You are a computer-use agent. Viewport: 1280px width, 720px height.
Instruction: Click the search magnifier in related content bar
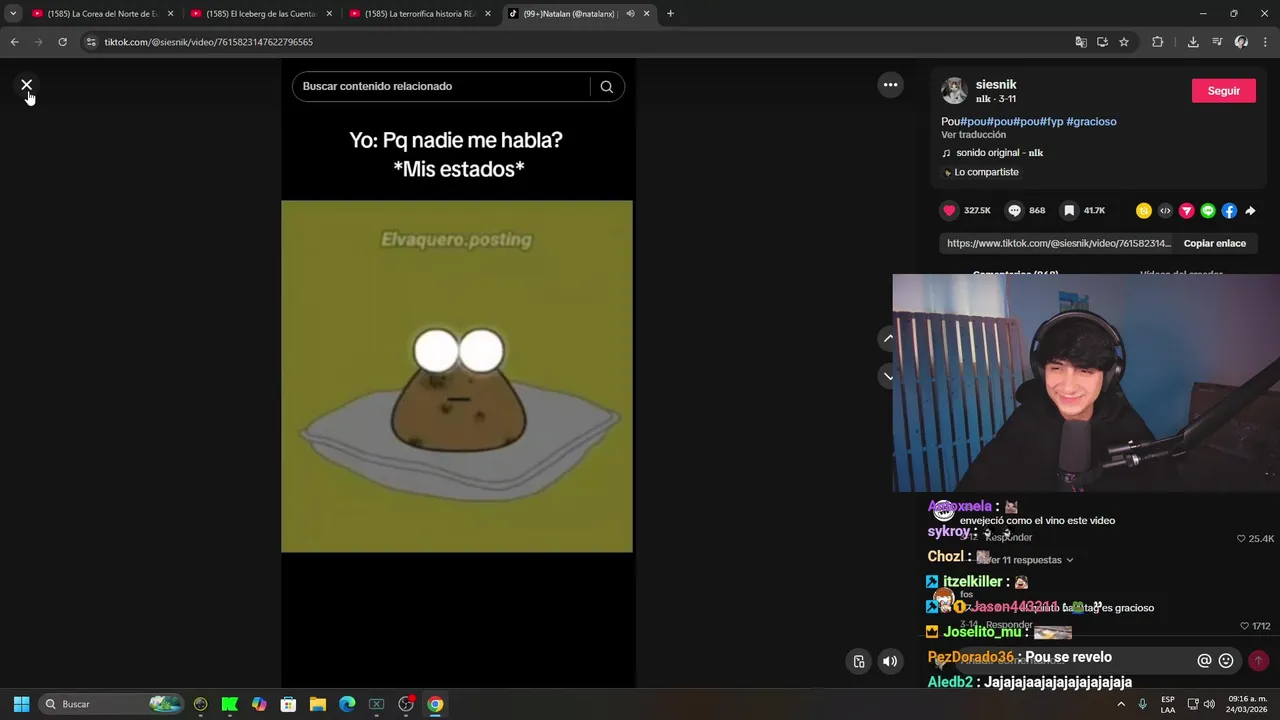click(606, 86)
